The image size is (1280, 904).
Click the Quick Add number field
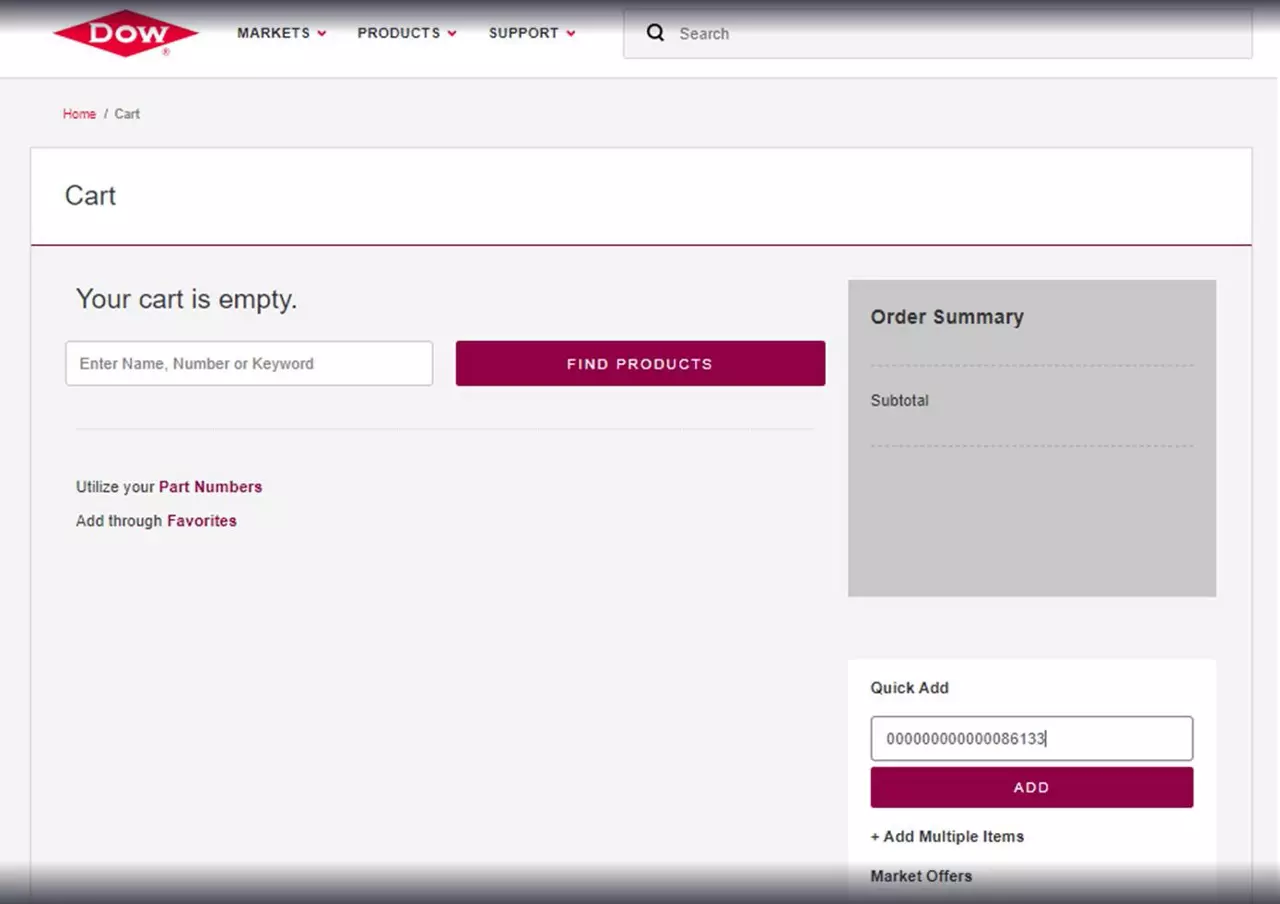(1031, 739)
